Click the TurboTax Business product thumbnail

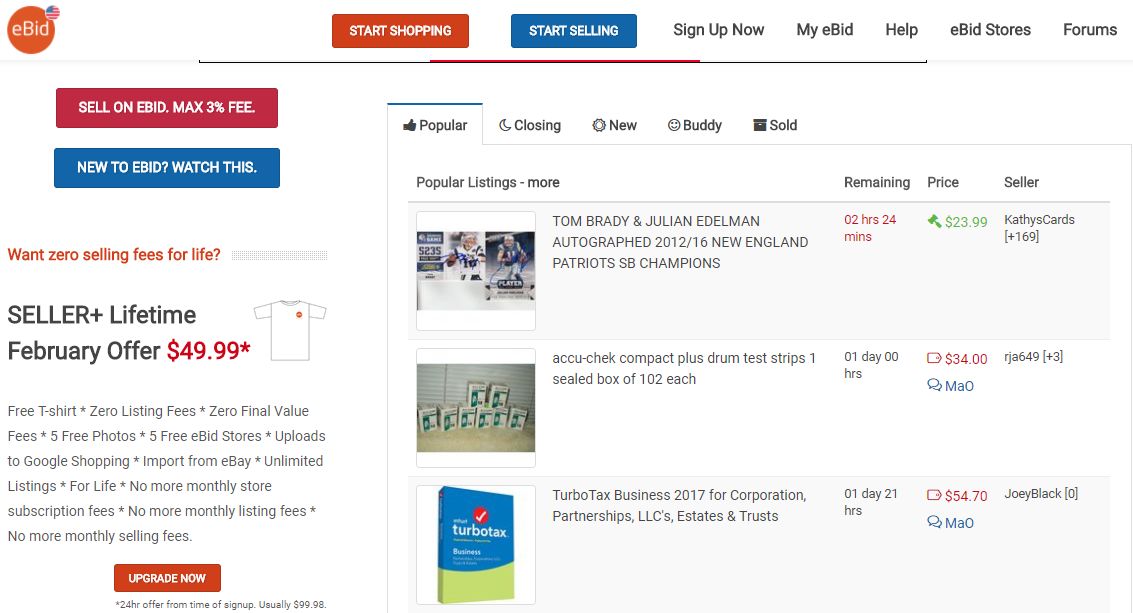[476, 544]
